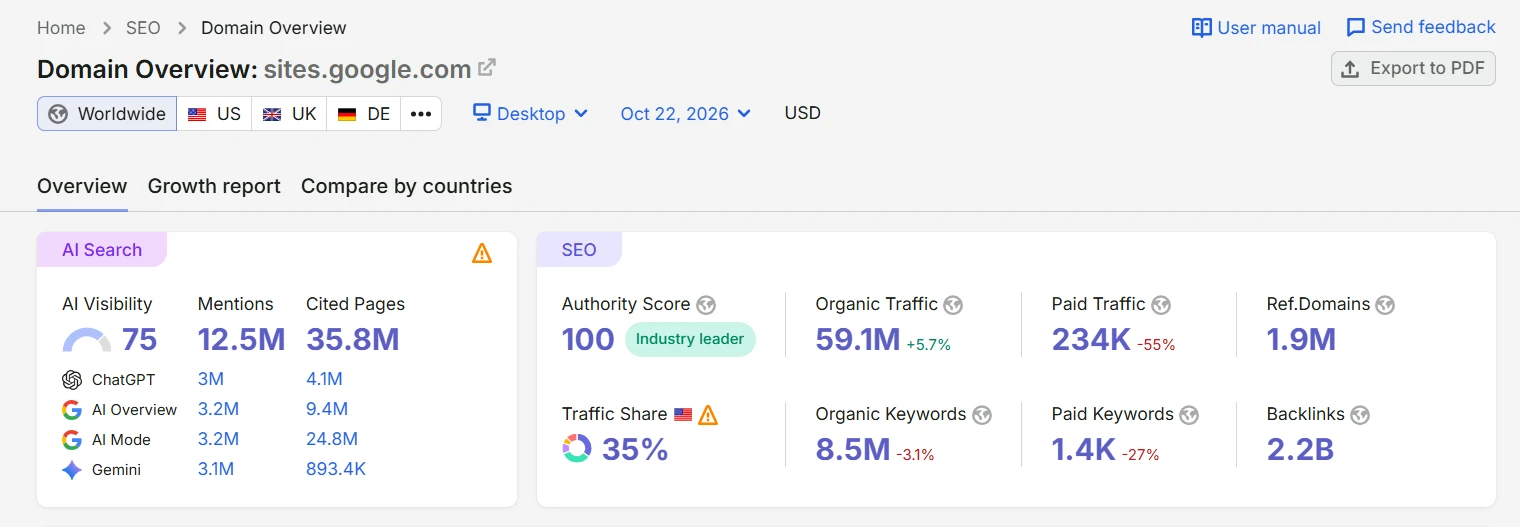Open ChatGPT cited pages value 4.1M
The image size is (1520, 527).
coord(325,380)
